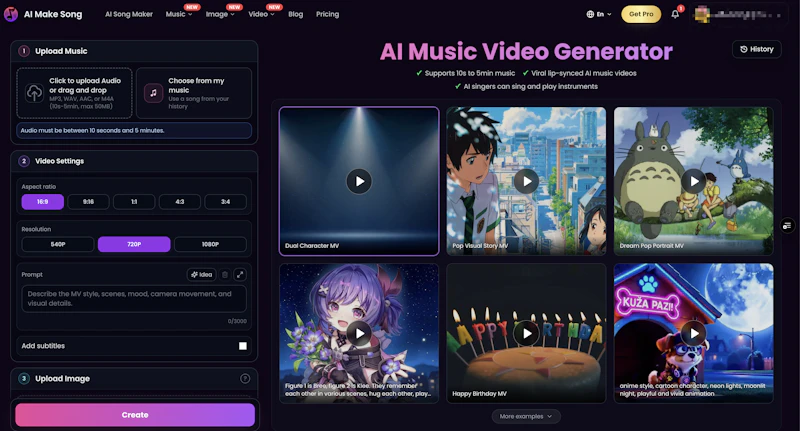
Task: Click the globe language icon
Action: (x=590, y=14)
